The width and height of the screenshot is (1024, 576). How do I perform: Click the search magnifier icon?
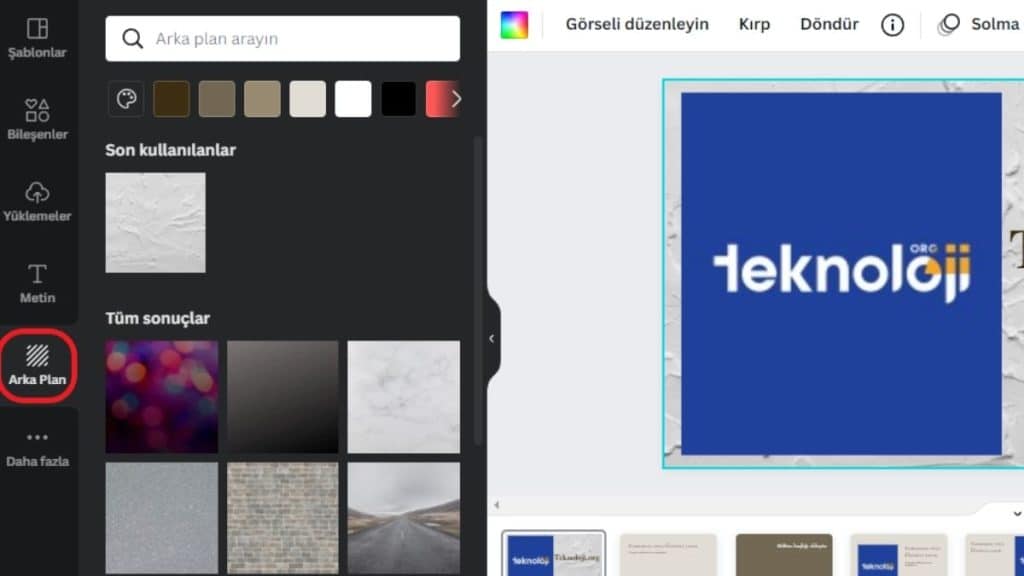[132, 39]
